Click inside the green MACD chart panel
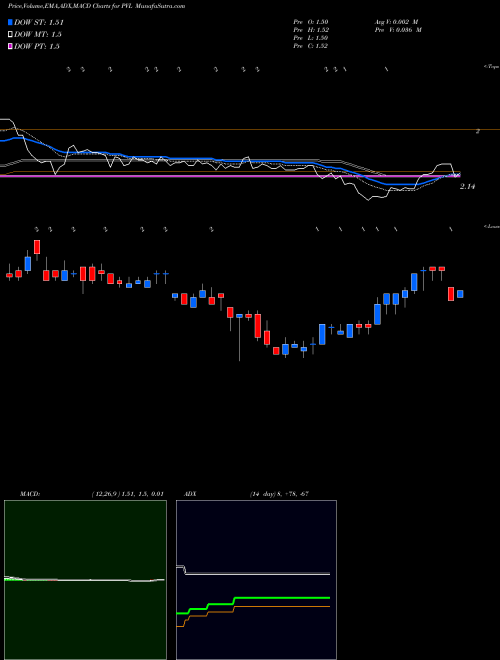Viewport: 500px width, 660px height. point(85,580)
